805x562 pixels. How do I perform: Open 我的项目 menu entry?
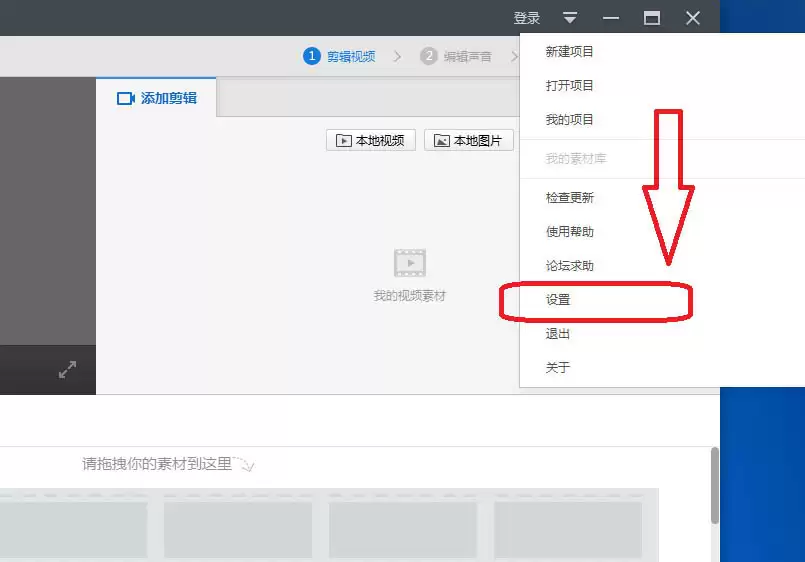click(569, 120)
